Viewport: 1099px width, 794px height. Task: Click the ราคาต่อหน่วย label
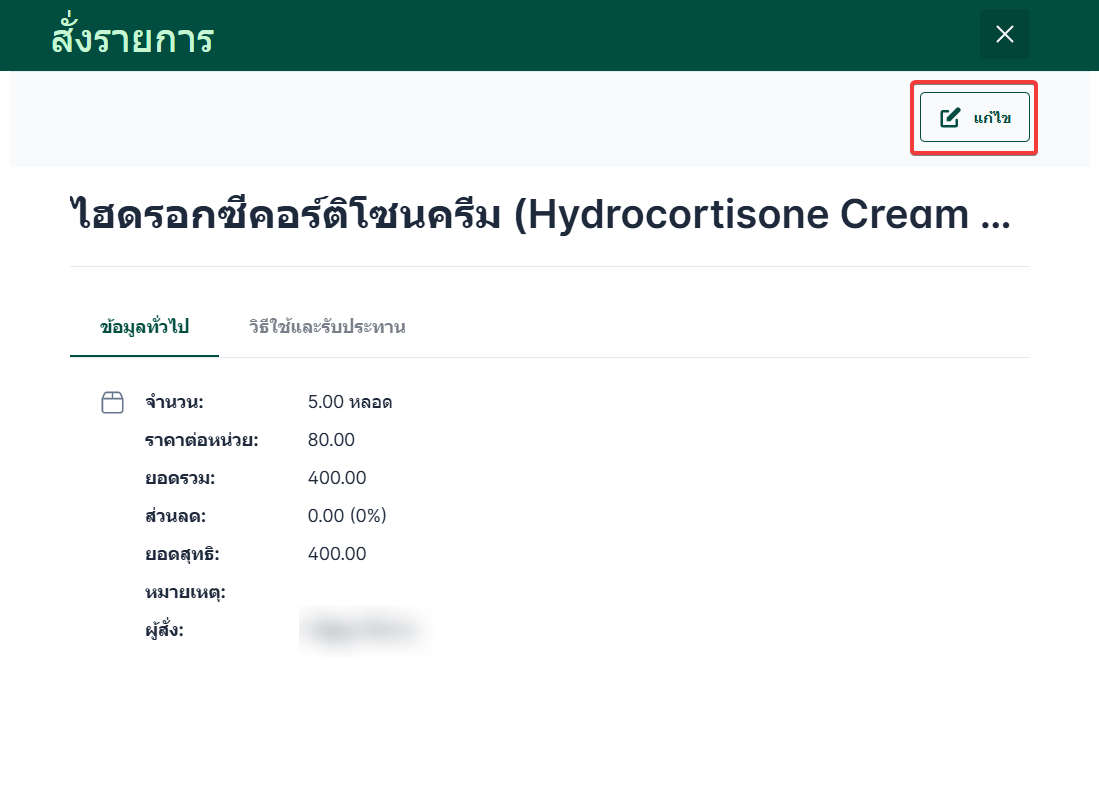pyautogui.click(x=201, y=440)
